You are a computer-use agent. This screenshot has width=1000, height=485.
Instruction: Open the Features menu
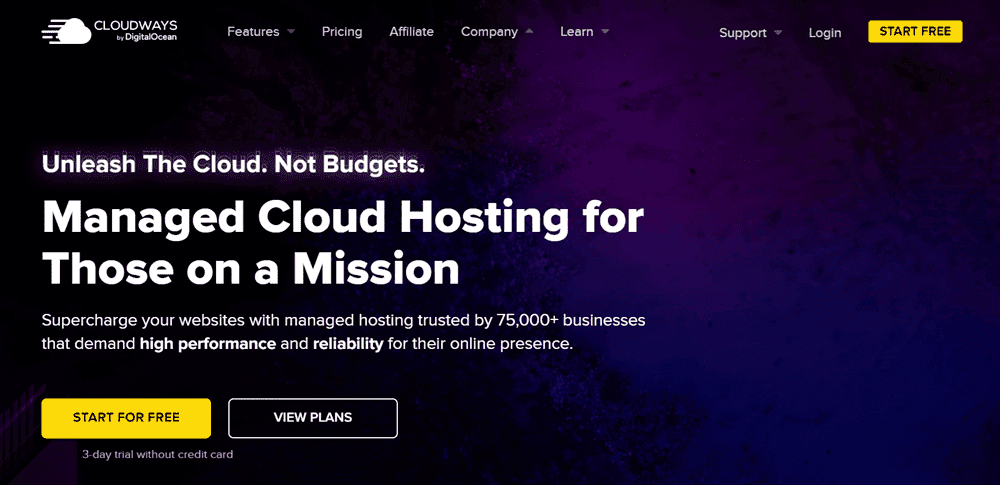coord(253,31)
